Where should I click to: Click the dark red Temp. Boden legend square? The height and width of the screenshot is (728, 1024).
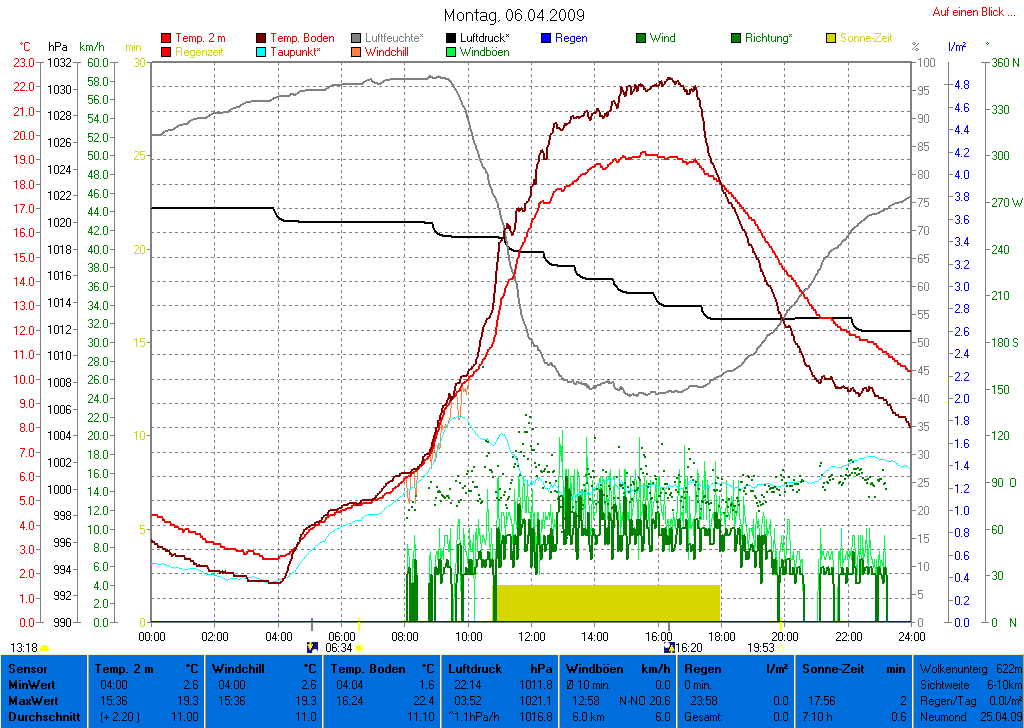point(261,38)
